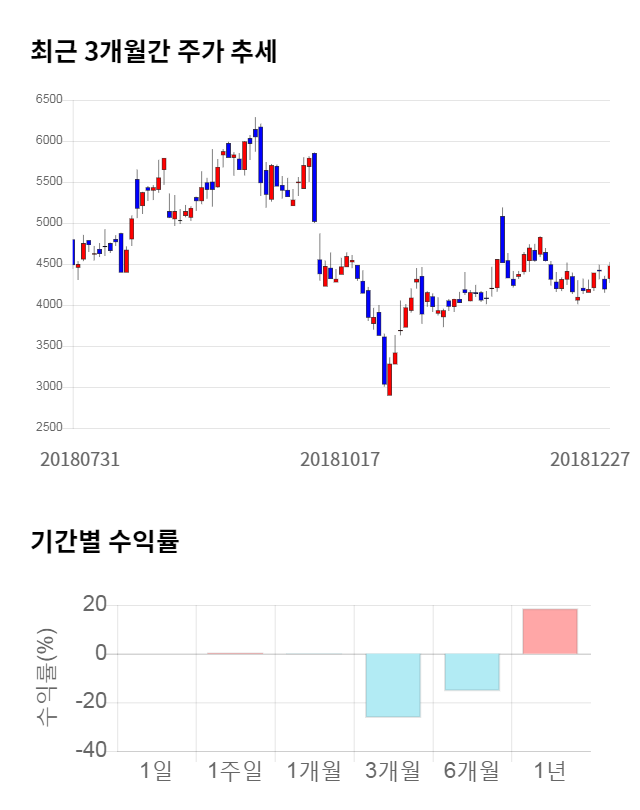Select the 1년 period label
The width and height of the screenshot is (640, 810).
click(550, 771)
